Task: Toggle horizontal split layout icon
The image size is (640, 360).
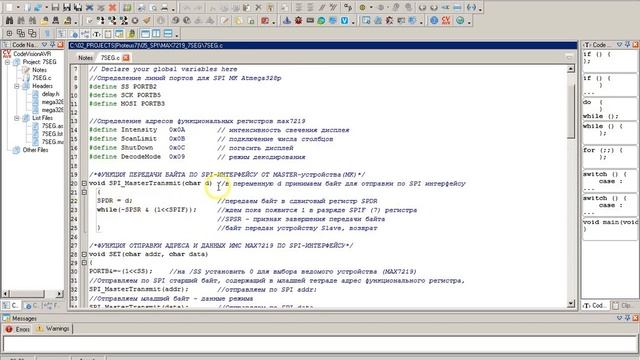Action: [168, 33]
